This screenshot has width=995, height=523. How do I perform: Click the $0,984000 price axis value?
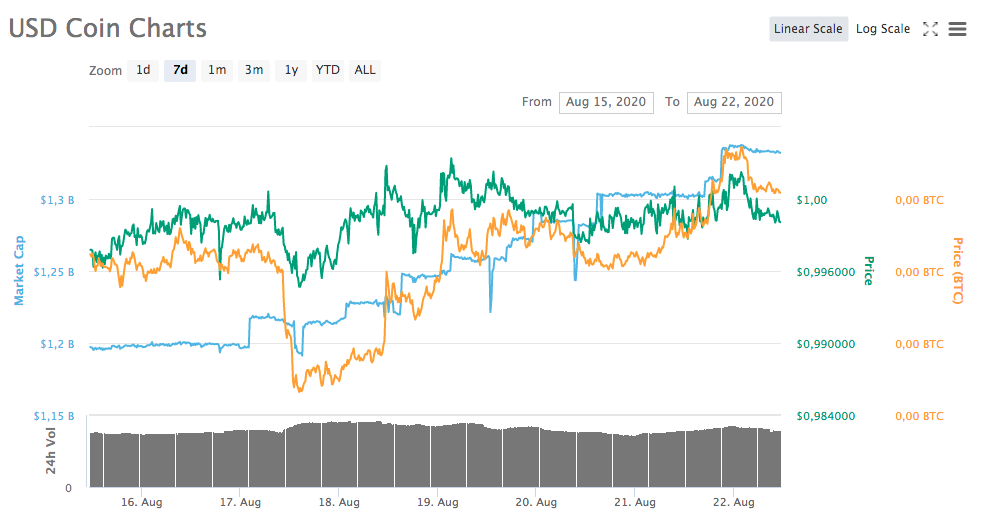826,416
